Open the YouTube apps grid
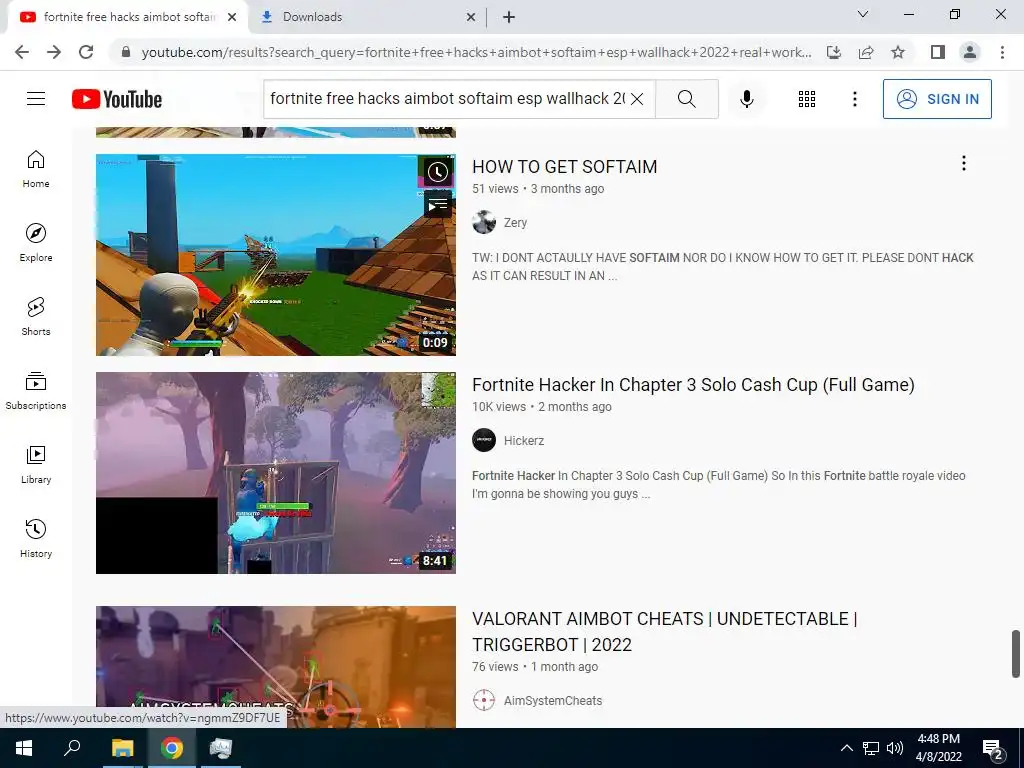 807,99
